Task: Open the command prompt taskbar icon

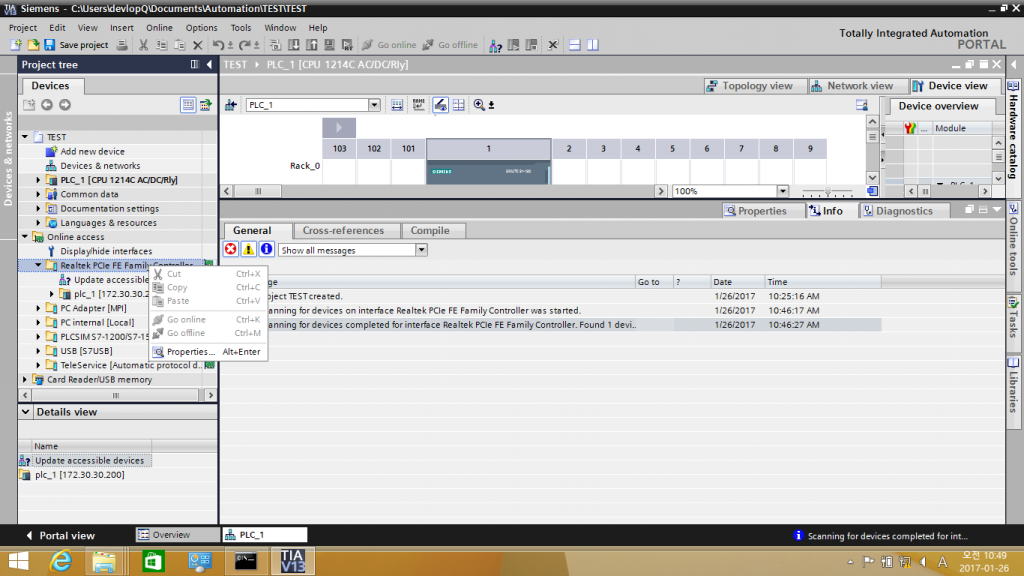Action: pos(246,561)
